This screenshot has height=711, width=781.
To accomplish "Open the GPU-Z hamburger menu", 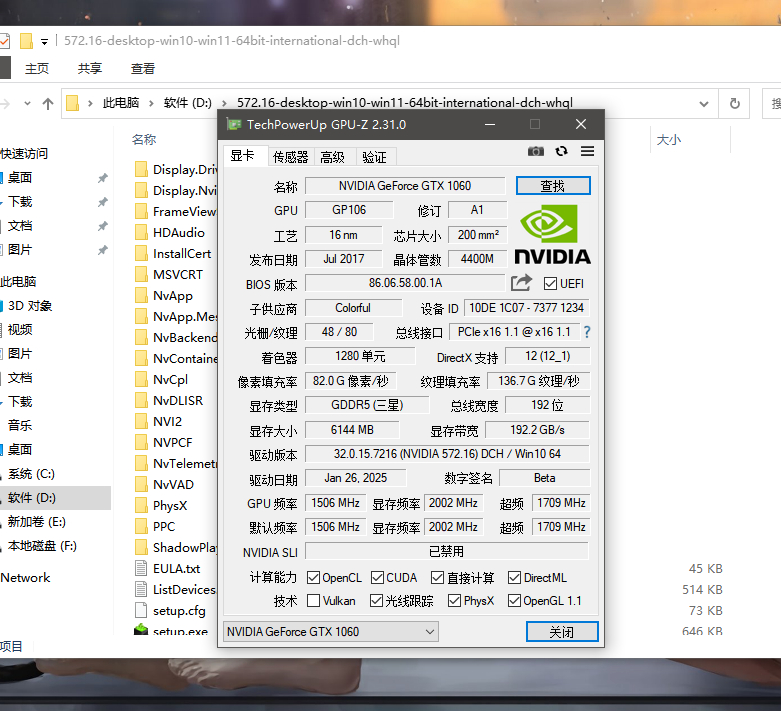I will tap(587, 151).
